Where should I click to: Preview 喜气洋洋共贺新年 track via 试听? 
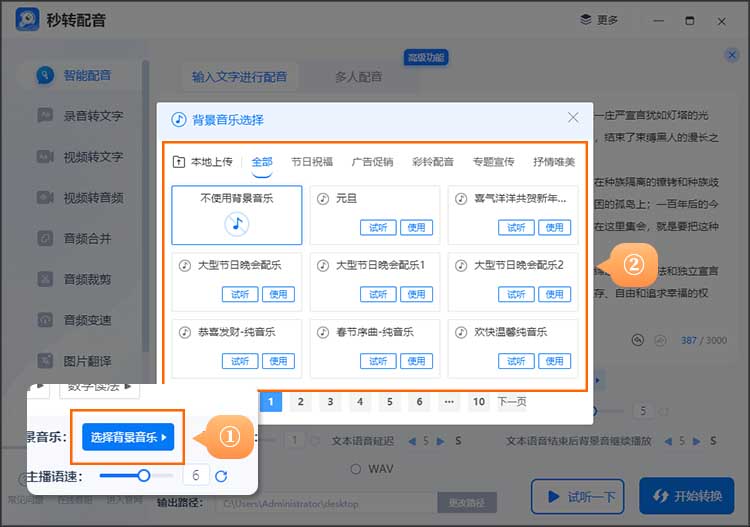tap(516, 228)
